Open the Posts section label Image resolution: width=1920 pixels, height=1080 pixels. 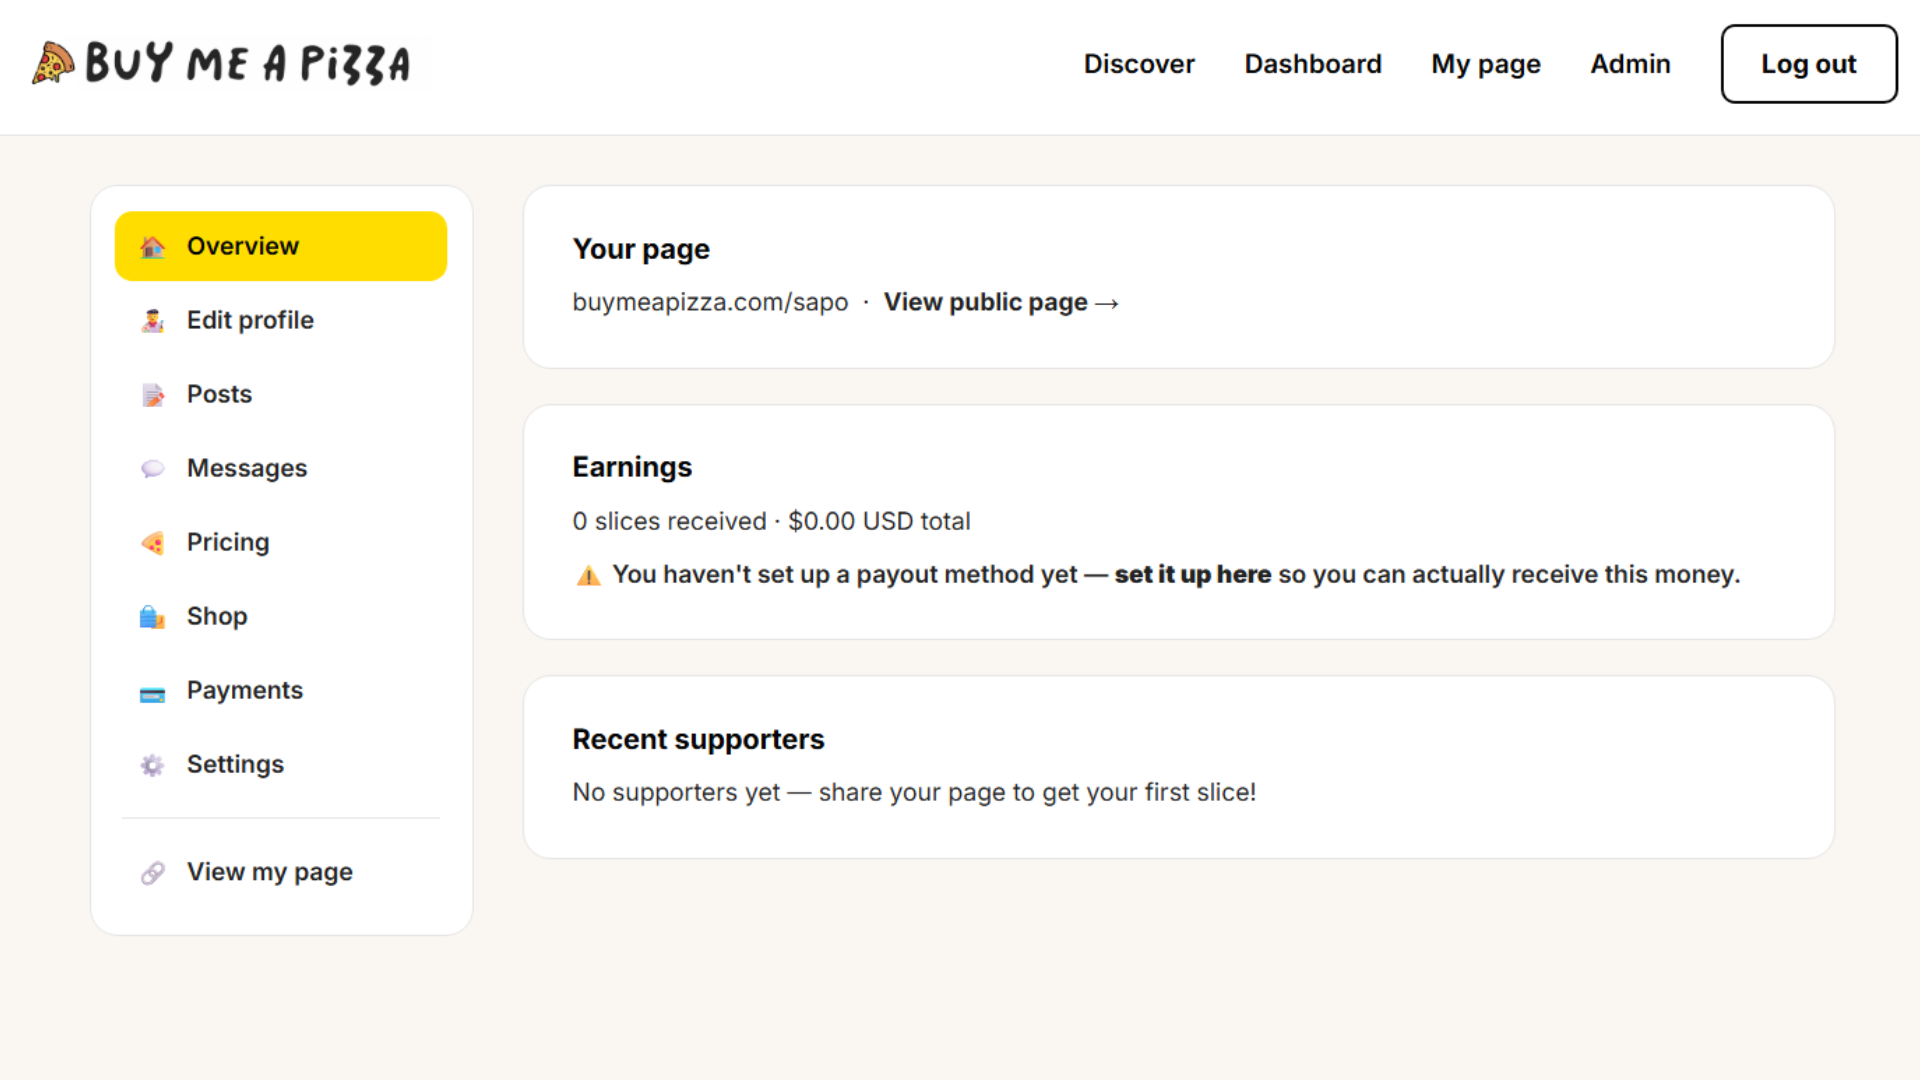pos(219,394)
